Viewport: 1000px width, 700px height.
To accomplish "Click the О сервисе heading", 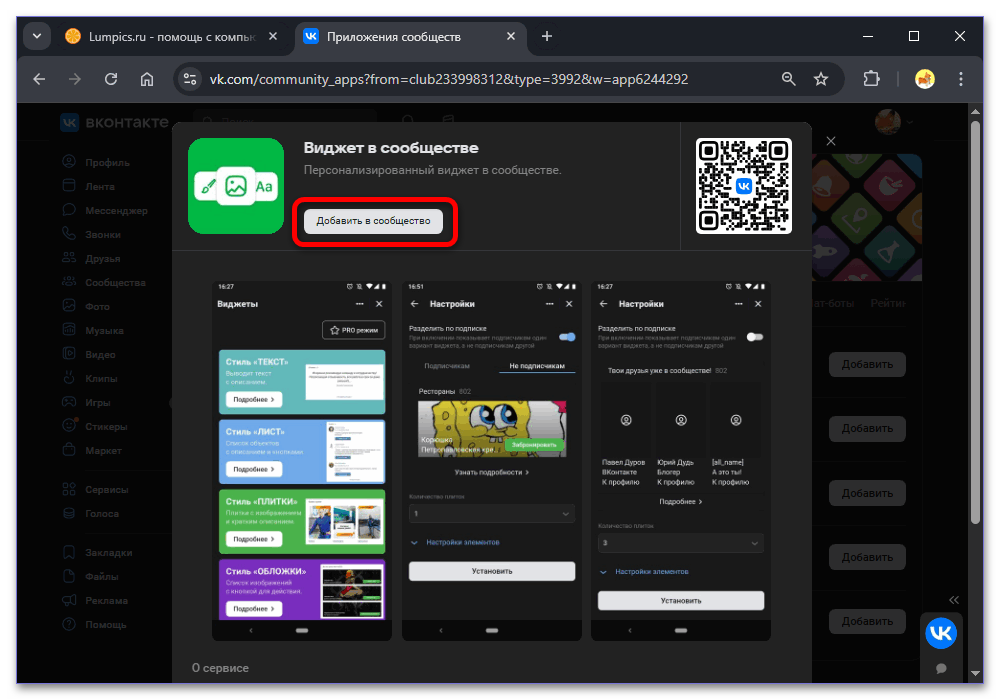I will [221, 668].
